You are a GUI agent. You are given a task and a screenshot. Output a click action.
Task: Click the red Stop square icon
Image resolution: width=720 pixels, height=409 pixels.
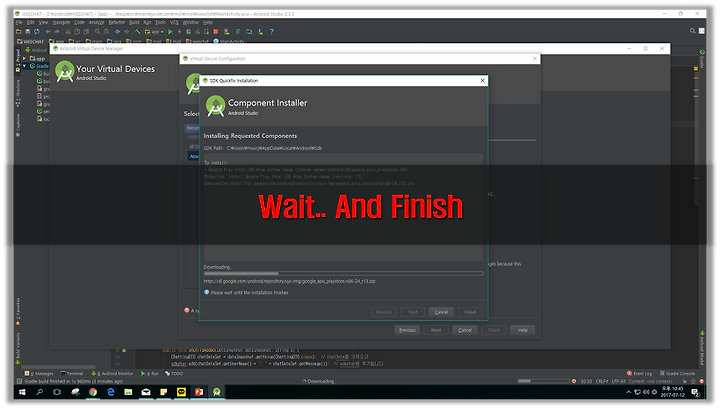click(215, 32)
